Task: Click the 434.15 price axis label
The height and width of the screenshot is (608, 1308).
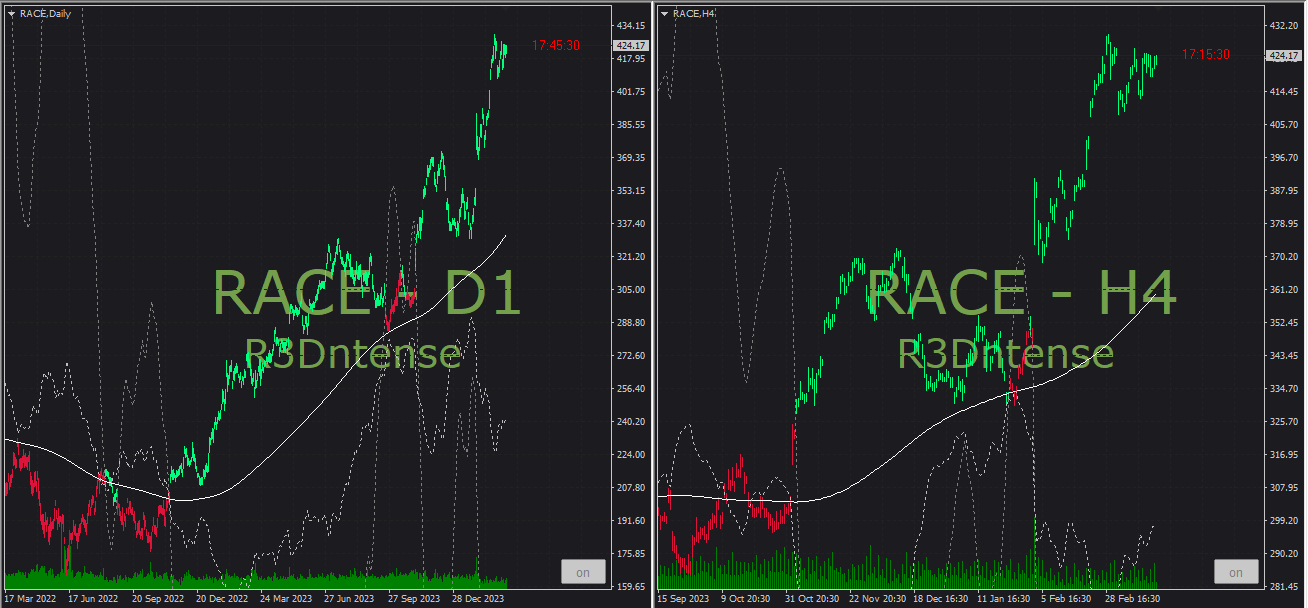Action: pyautogui.click(x=630, y=25)
